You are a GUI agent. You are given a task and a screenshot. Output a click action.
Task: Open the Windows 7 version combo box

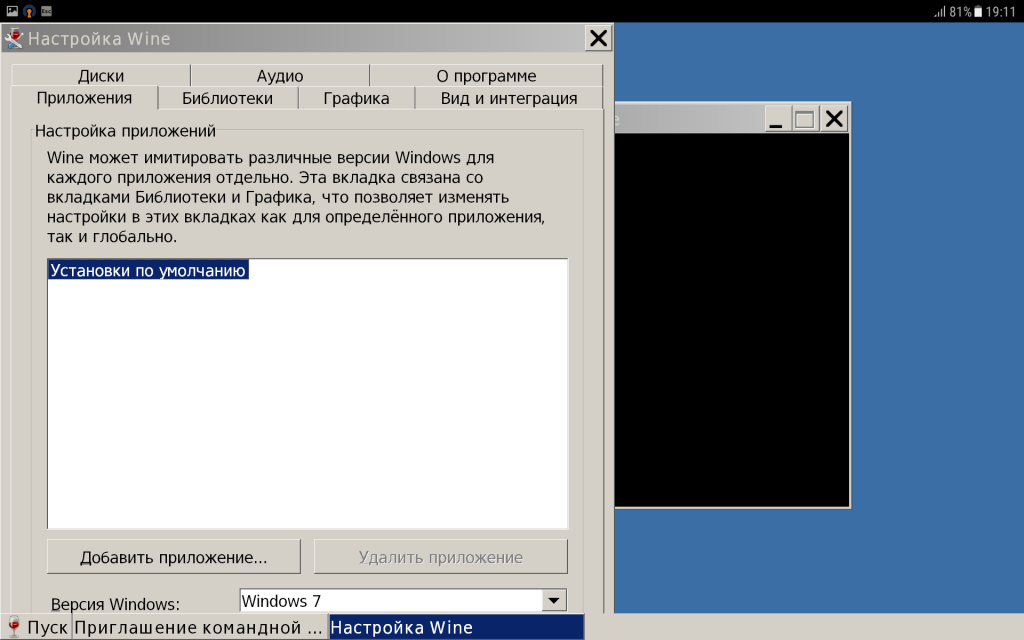pos(403,600)
